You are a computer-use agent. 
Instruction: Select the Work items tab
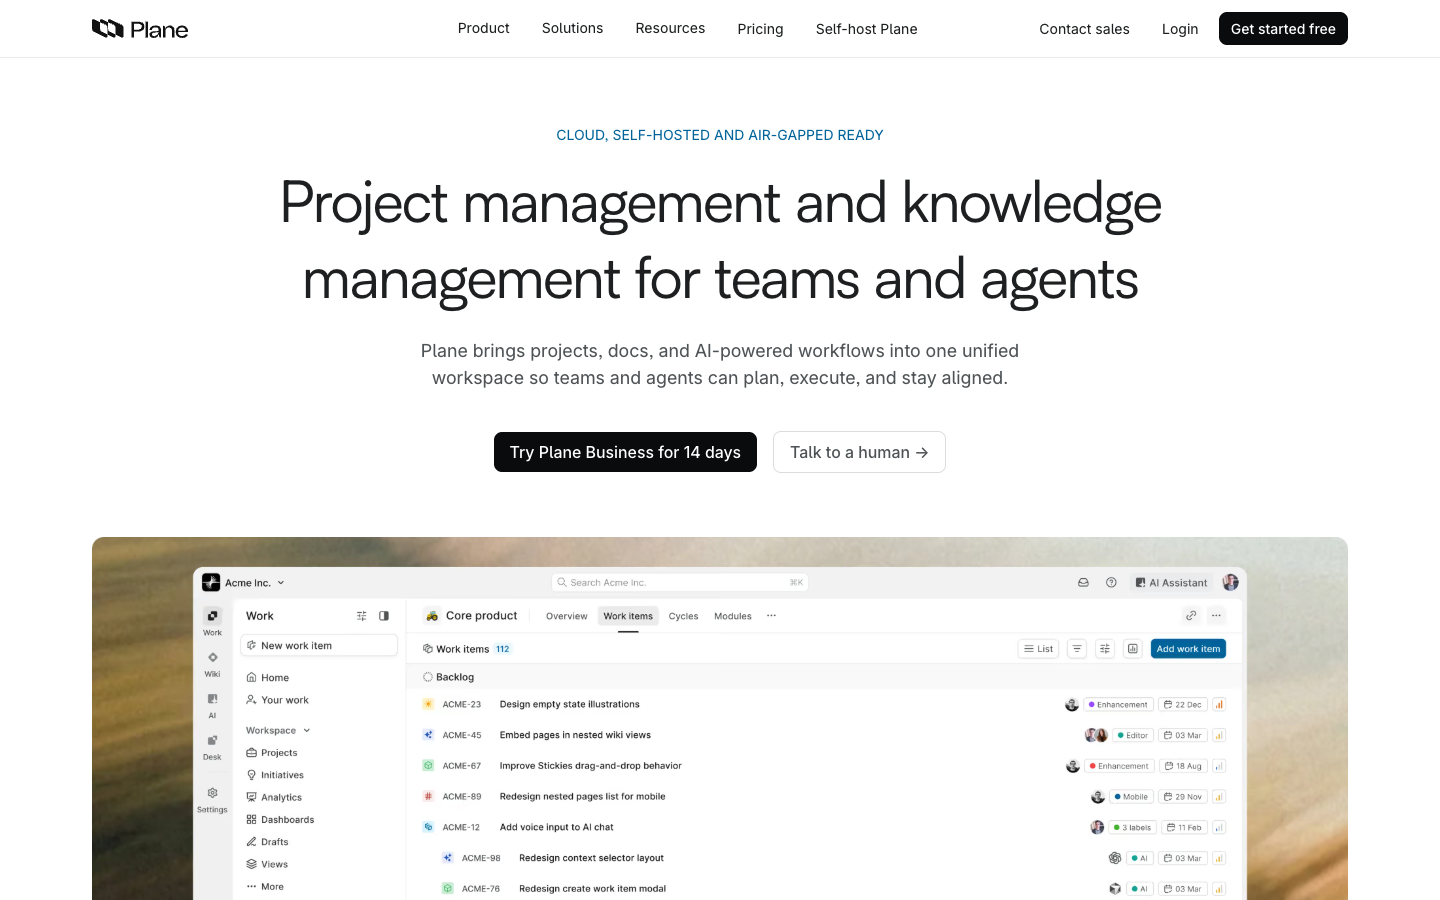click(628, 616)
